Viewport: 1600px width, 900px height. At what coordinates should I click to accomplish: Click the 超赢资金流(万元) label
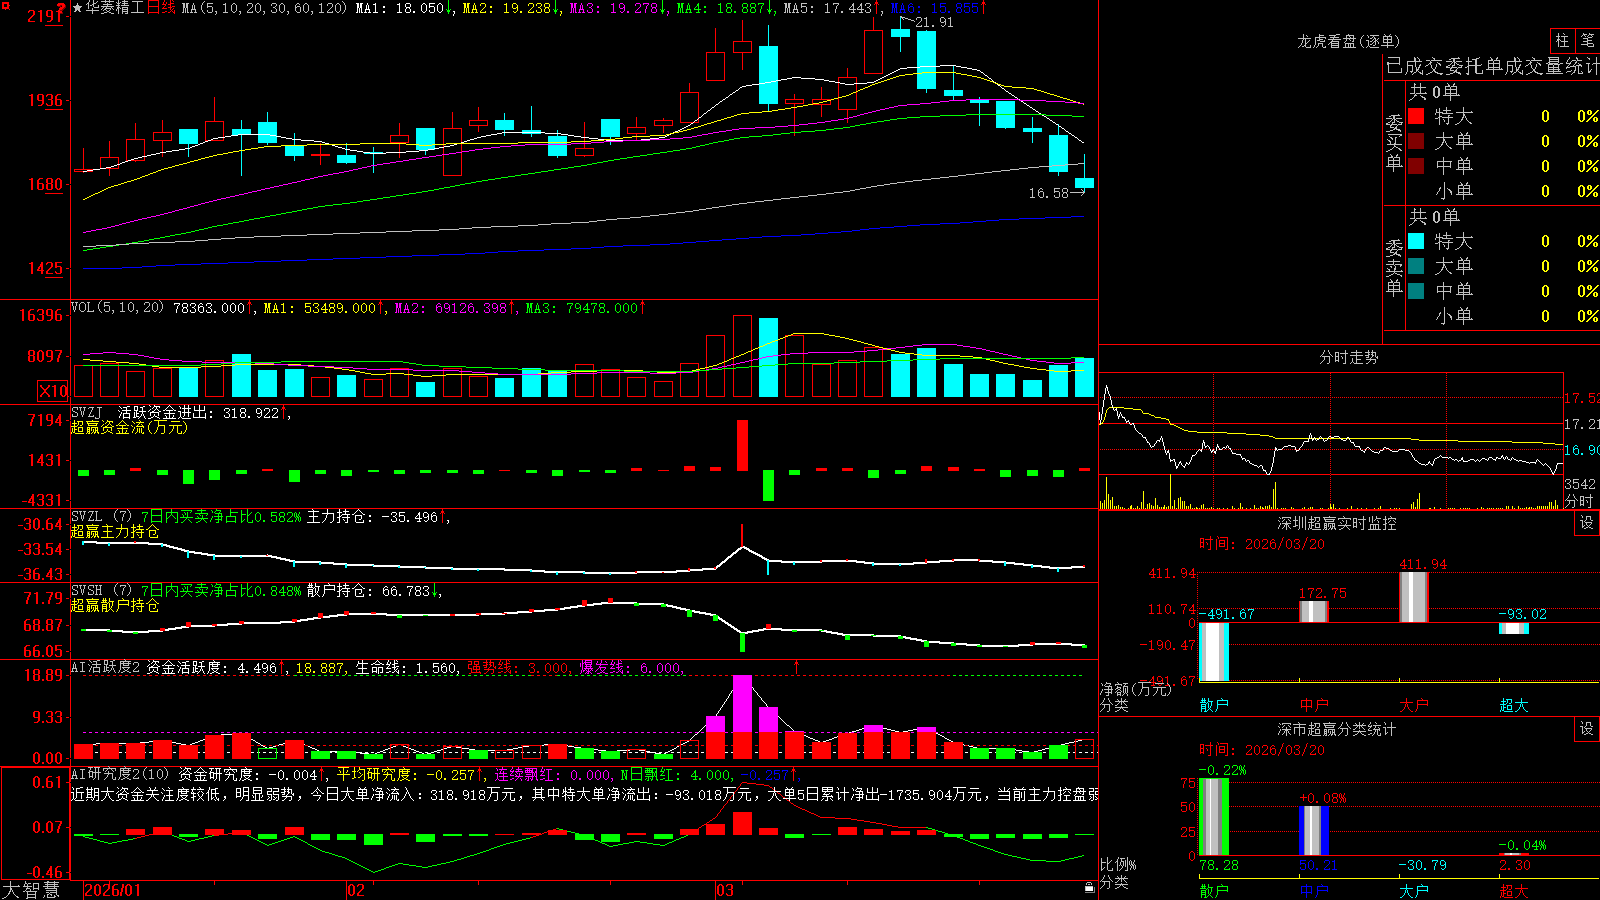[x=129, y=427]
